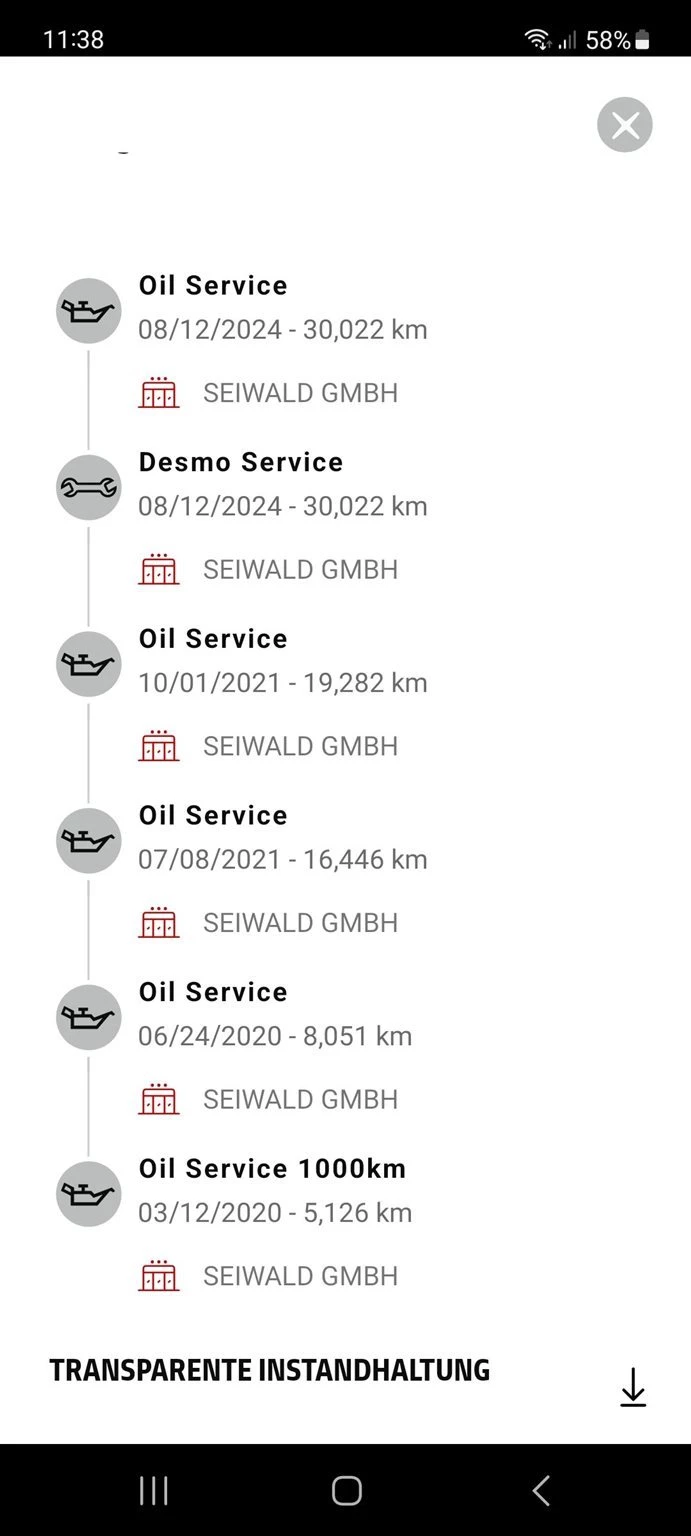This screenshot has width=691, height=1536.
Task: Tap oil can icon for 30,022 km service
Action: click(x=89, y=311)
